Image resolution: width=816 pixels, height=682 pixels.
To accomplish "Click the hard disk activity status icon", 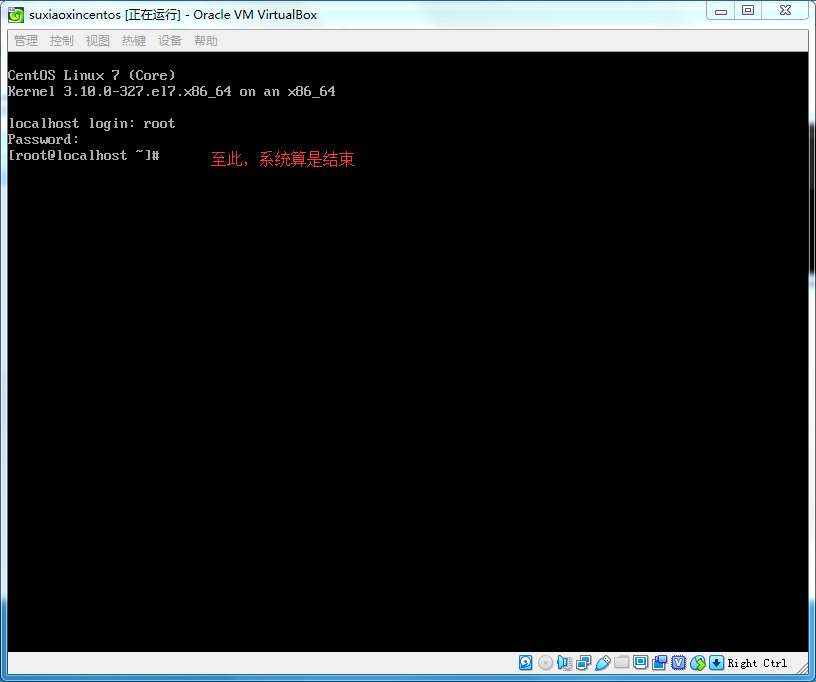I will pyautogui.click(x=526, y=662).
